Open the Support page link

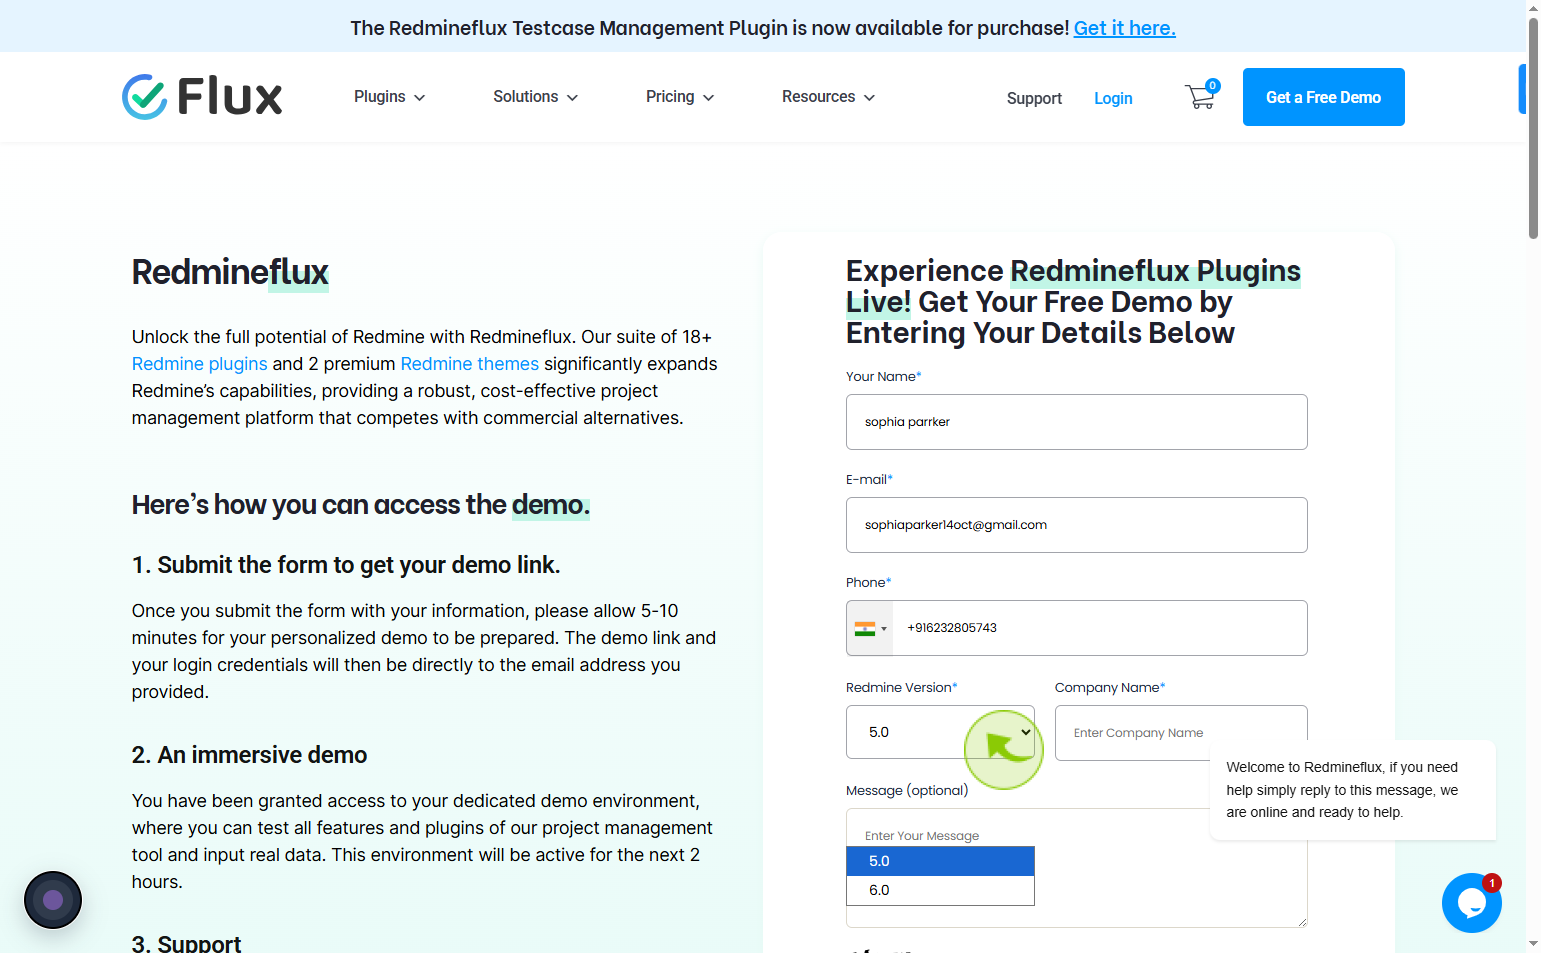point(1034,98)
